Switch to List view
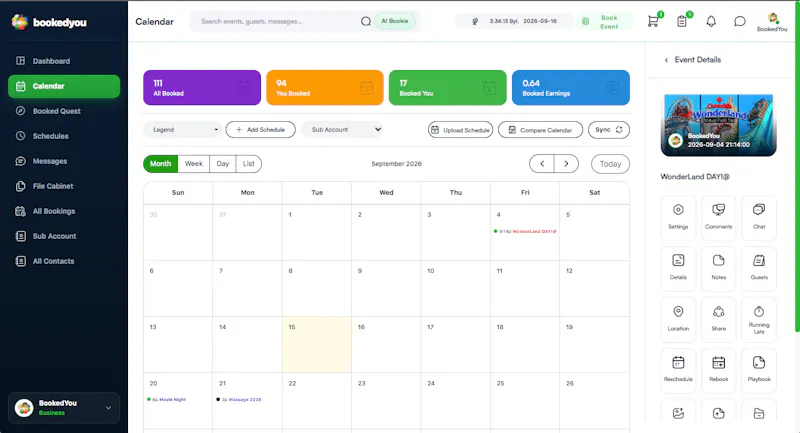 (248, 164)
